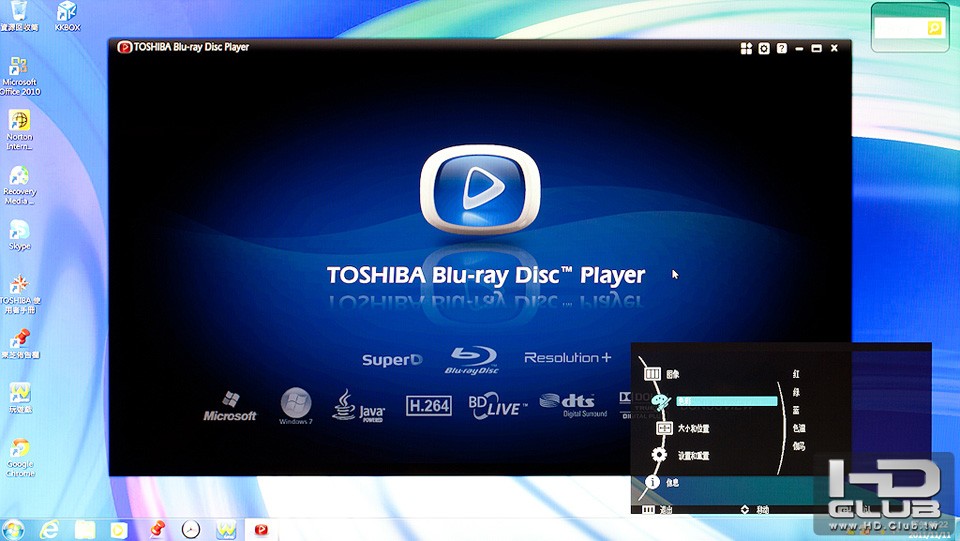Open the Recovery Media desktop shortcut
The height and width of the screenshot is (541, 960).
tap(19, 185)
